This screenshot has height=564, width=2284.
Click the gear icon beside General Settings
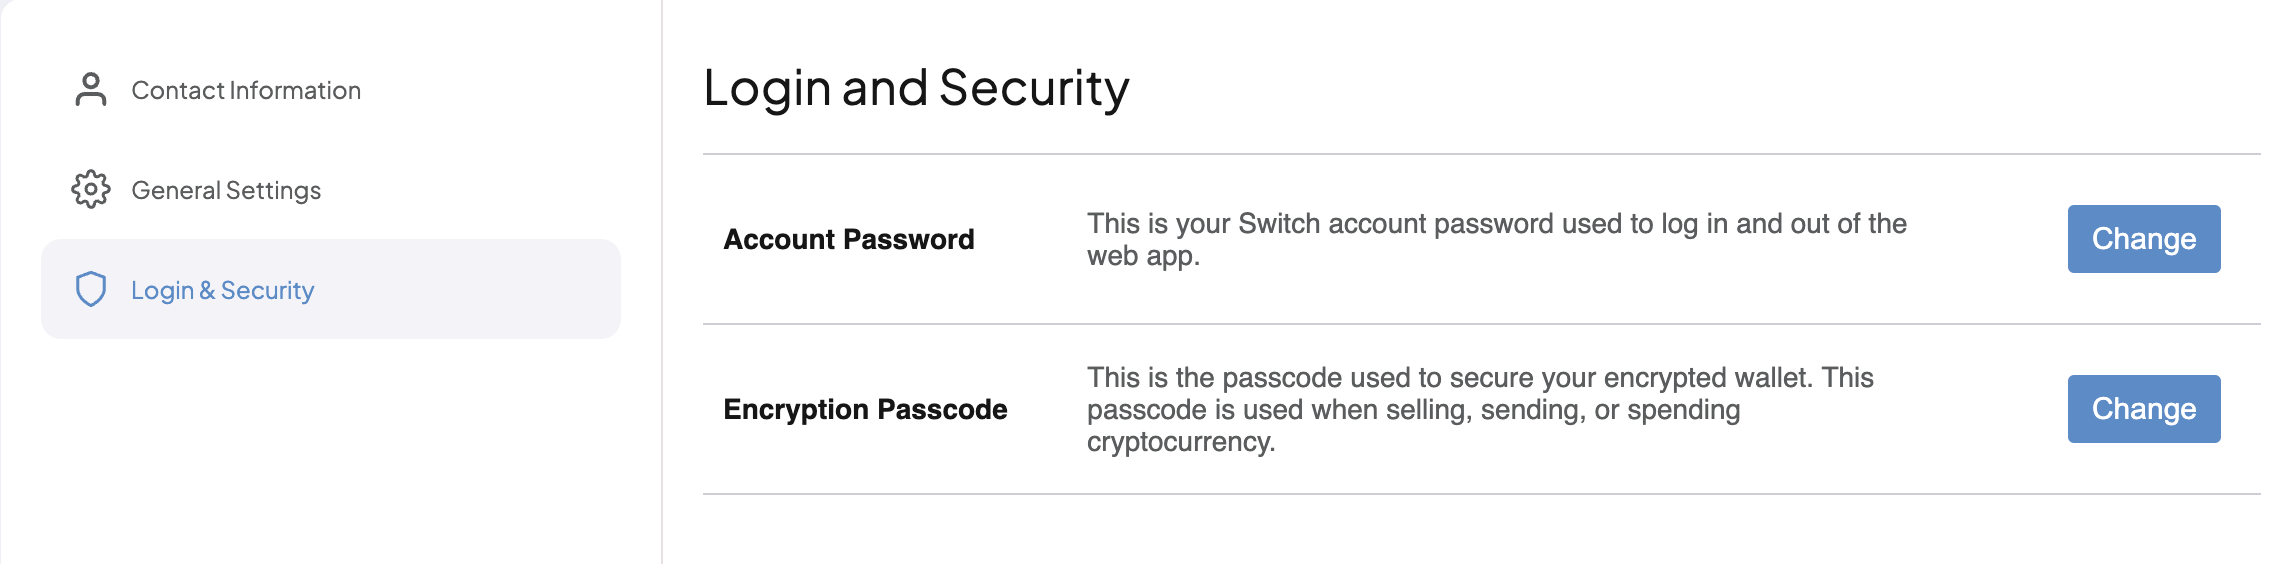click(x=91, y=189)
